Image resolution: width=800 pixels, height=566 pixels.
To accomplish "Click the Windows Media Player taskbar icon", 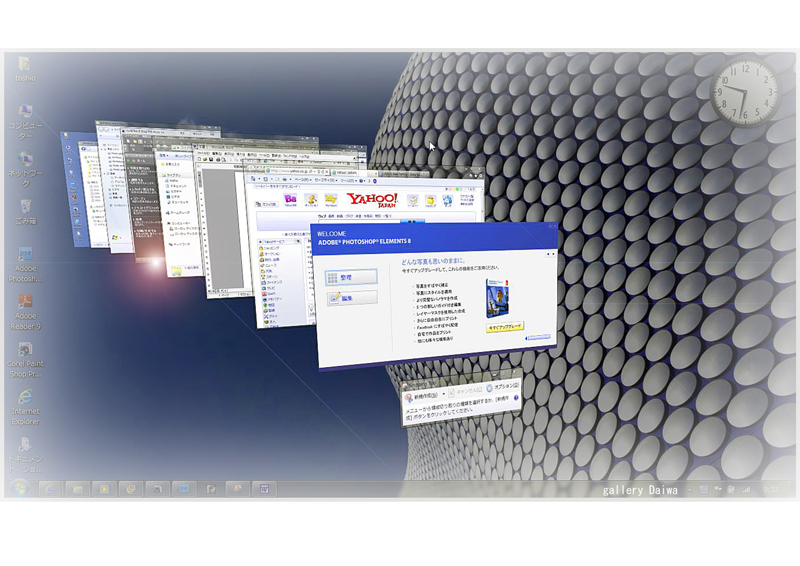I will [105, 489].
